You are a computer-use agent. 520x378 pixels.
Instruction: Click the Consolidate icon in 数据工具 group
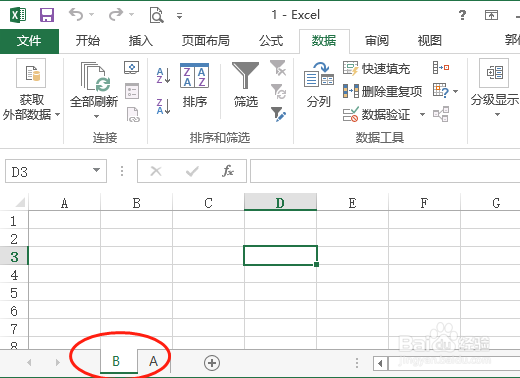(441, 68)
